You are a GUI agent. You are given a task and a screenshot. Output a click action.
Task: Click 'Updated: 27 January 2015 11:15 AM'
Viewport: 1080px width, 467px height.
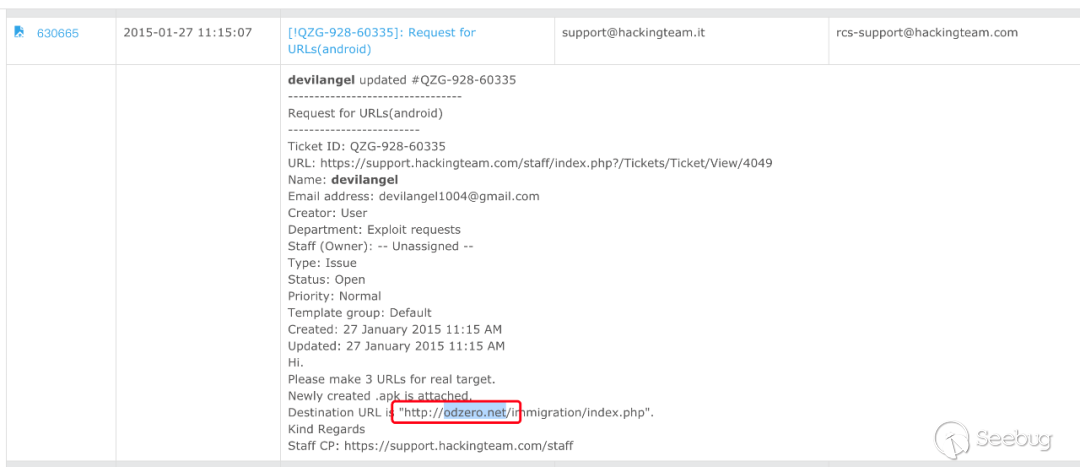click(396, 346)
